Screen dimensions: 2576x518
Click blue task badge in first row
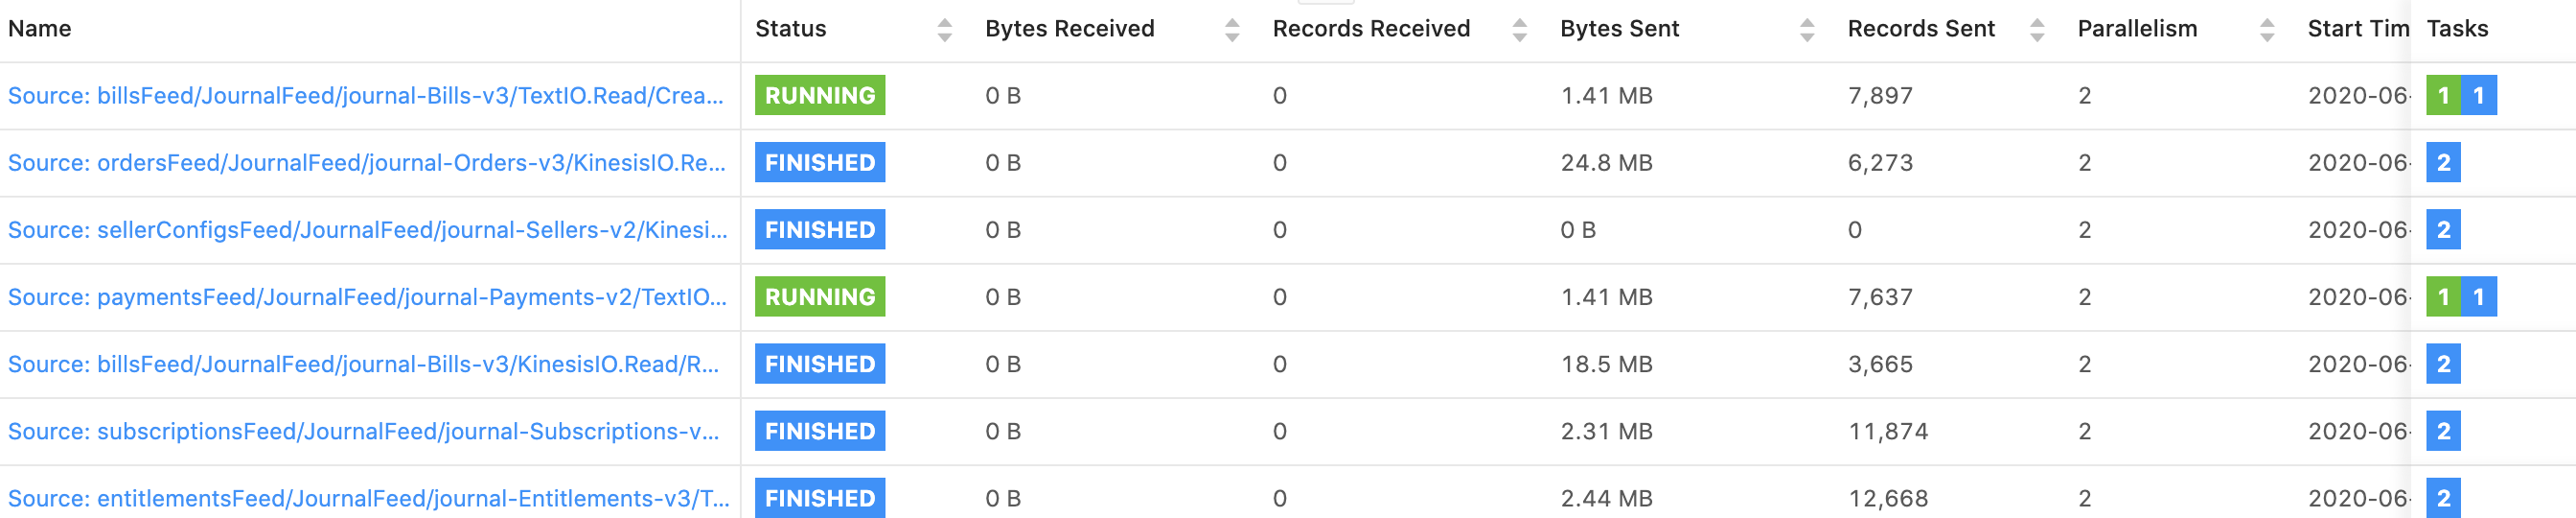(2478, 96)
